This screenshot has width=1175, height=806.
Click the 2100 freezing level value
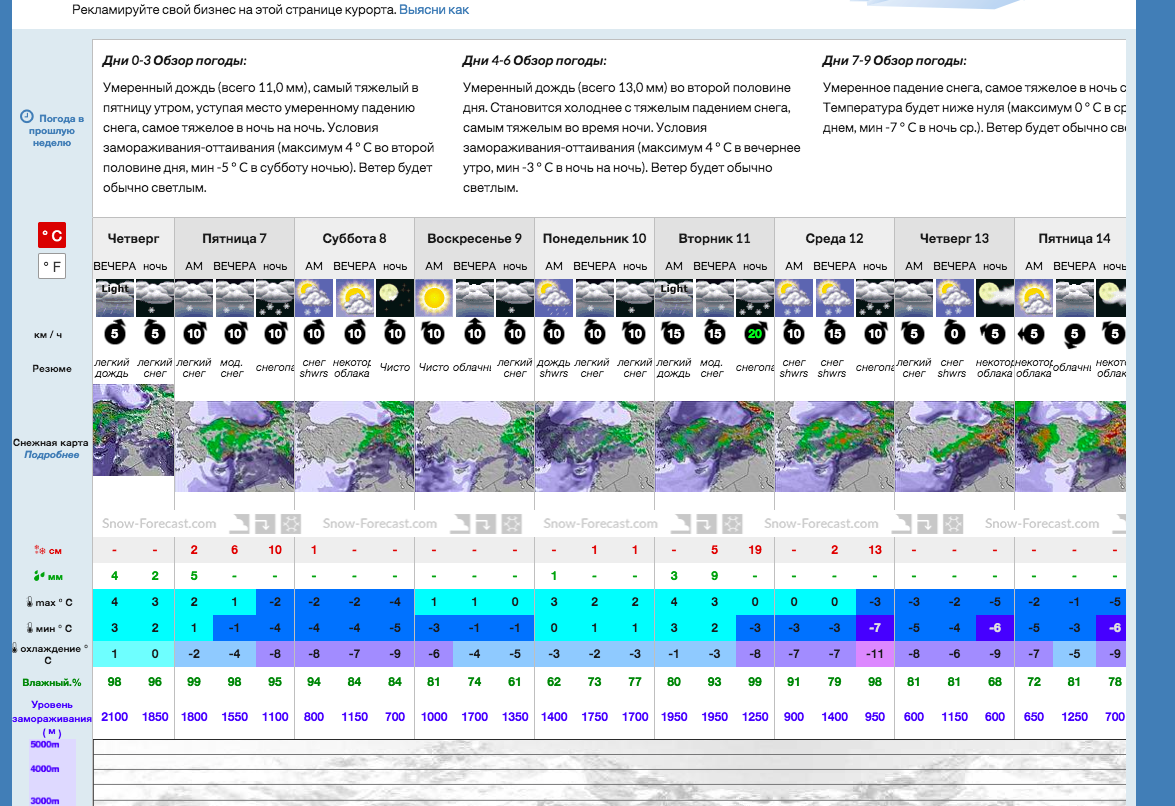(115, 717)
